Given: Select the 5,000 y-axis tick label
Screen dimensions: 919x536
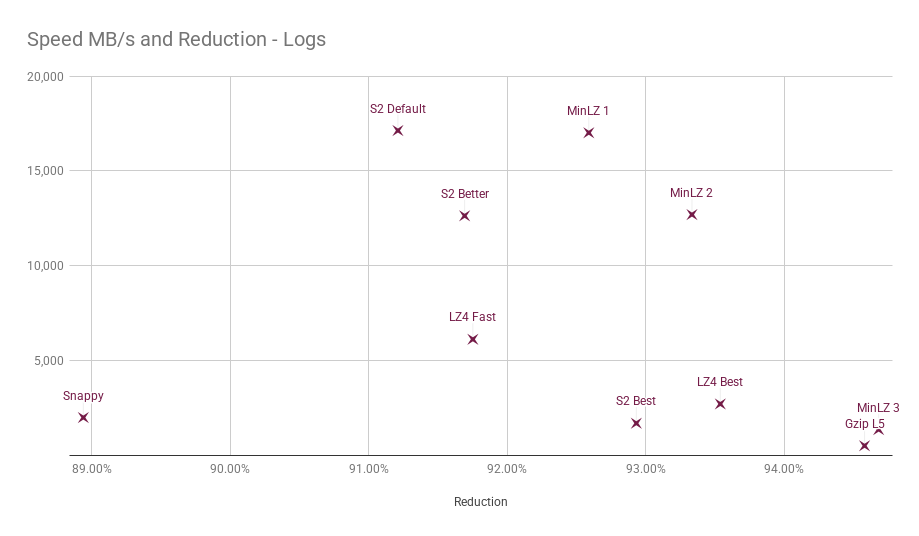Looking at the screenshot, I should pyautogui.click(x=49, y=361).
